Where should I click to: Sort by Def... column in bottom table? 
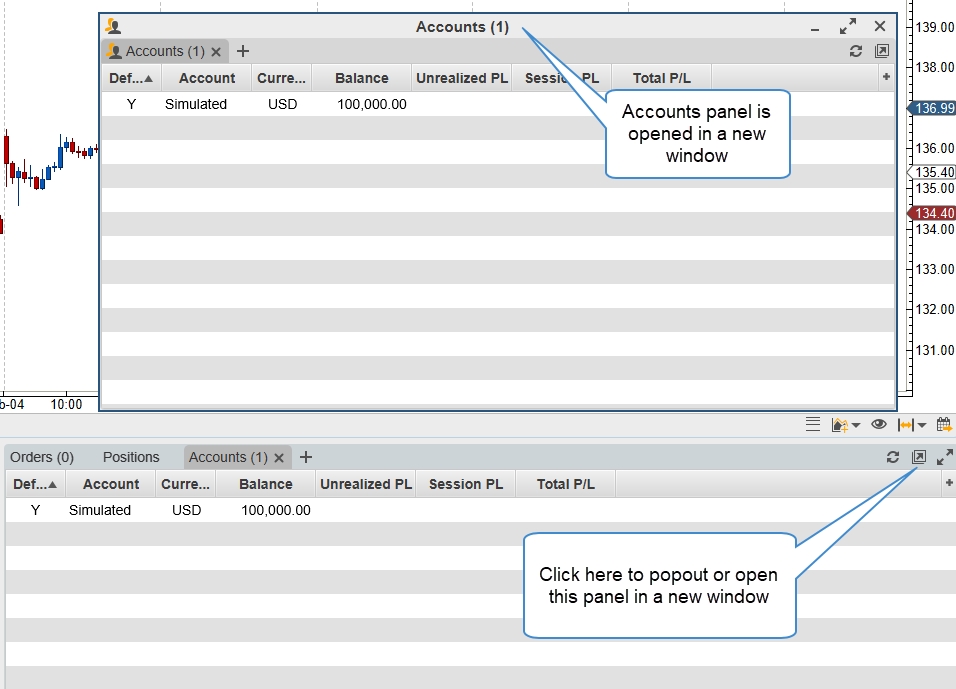(34, 484)
